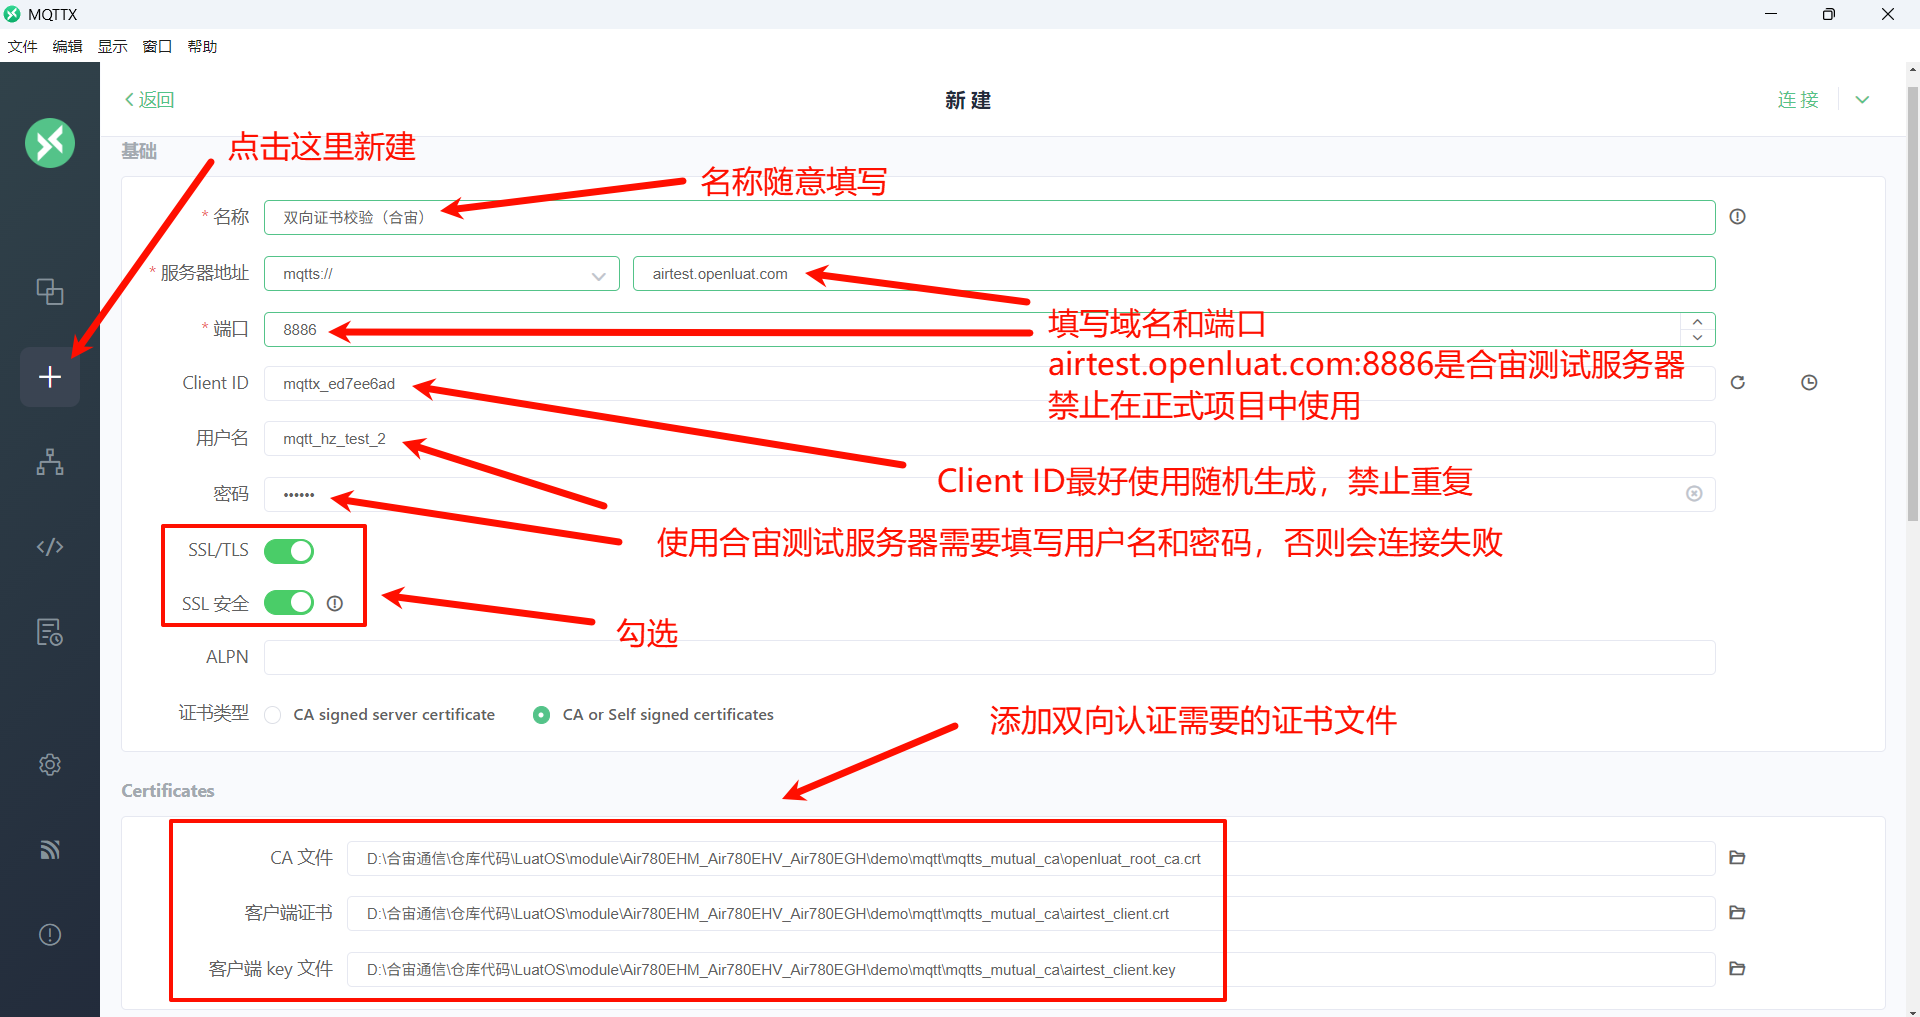
Task: Click the 客户端 key 文件 path field
Action: (x=1031, y=970)
